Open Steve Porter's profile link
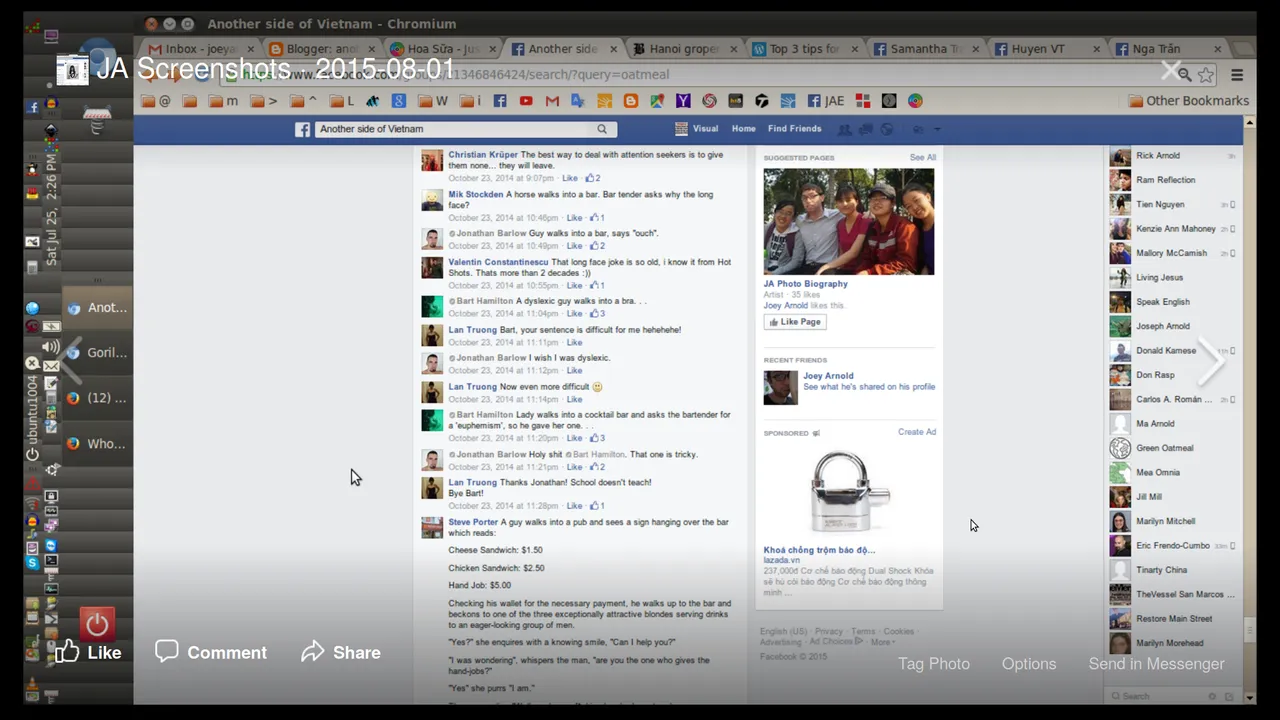 (x=473, y=522)
